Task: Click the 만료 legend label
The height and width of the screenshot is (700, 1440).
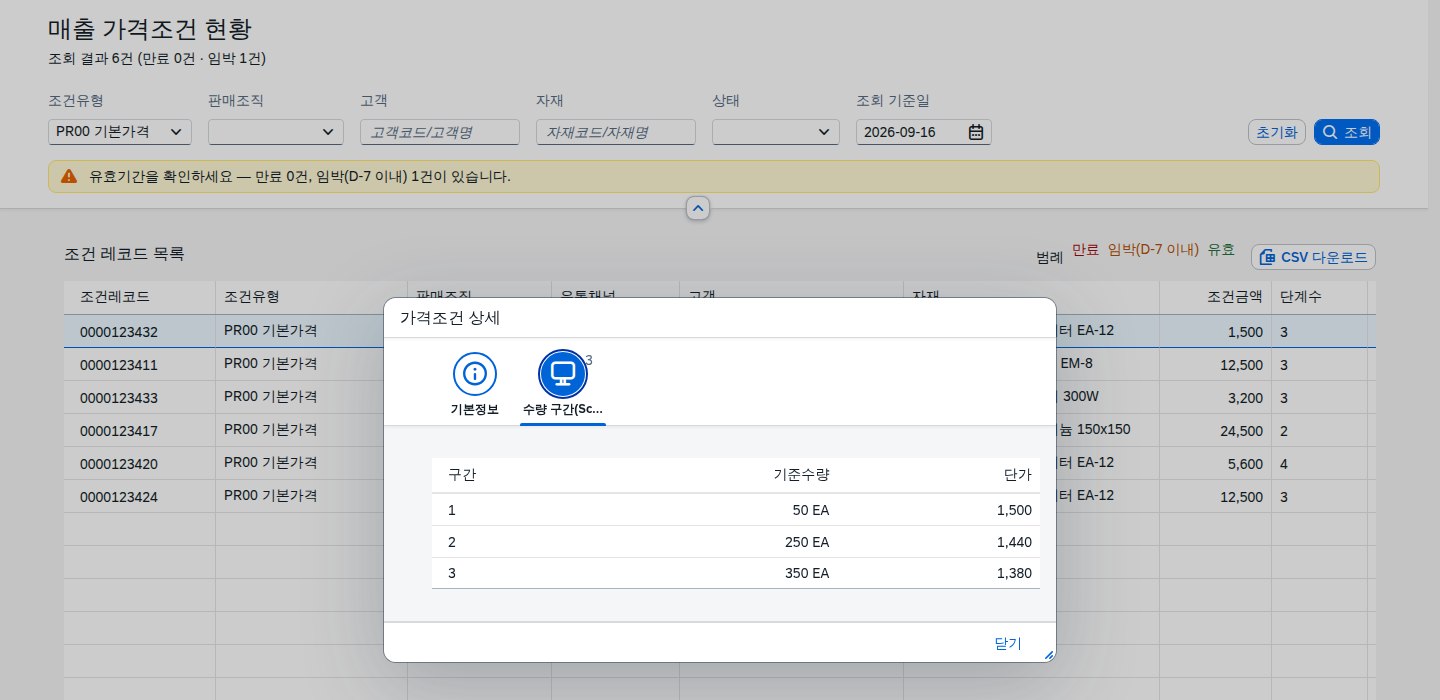Action: [1085, 250]
